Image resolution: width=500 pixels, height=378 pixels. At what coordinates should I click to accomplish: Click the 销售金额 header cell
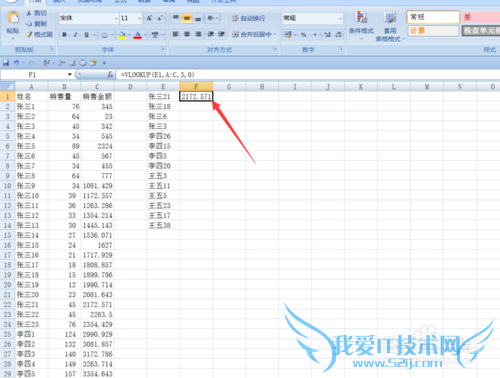coord(97,97)
